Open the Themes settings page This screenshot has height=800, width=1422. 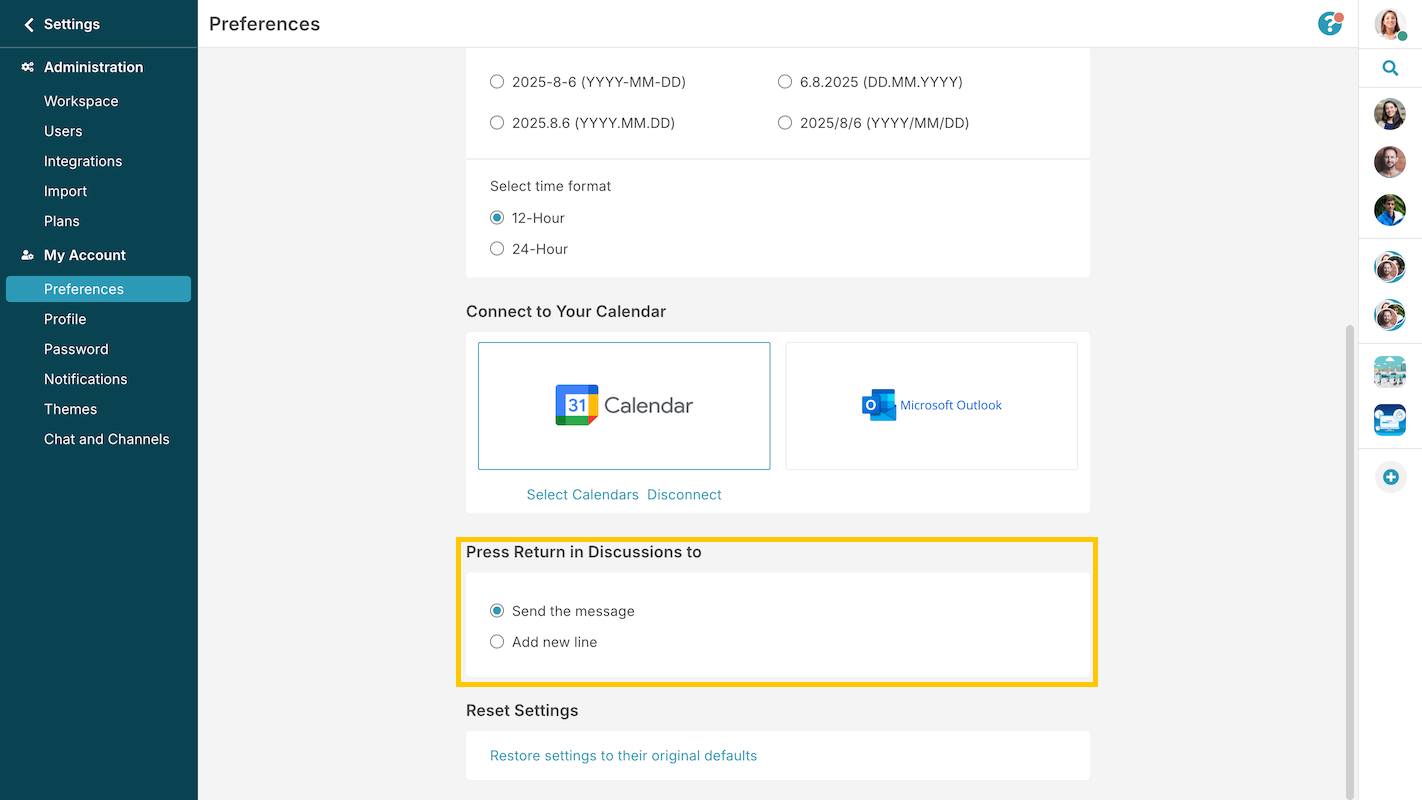pos(70,409)
